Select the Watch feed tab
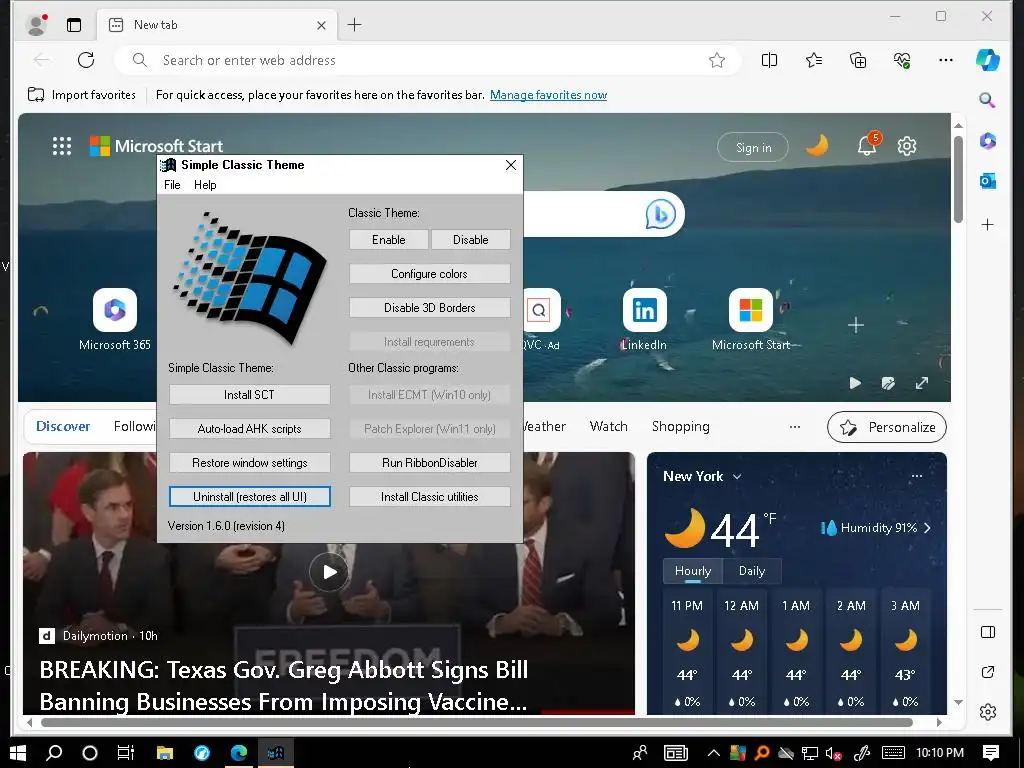Screen dimensions: 1024x768 tap(608, 426)
